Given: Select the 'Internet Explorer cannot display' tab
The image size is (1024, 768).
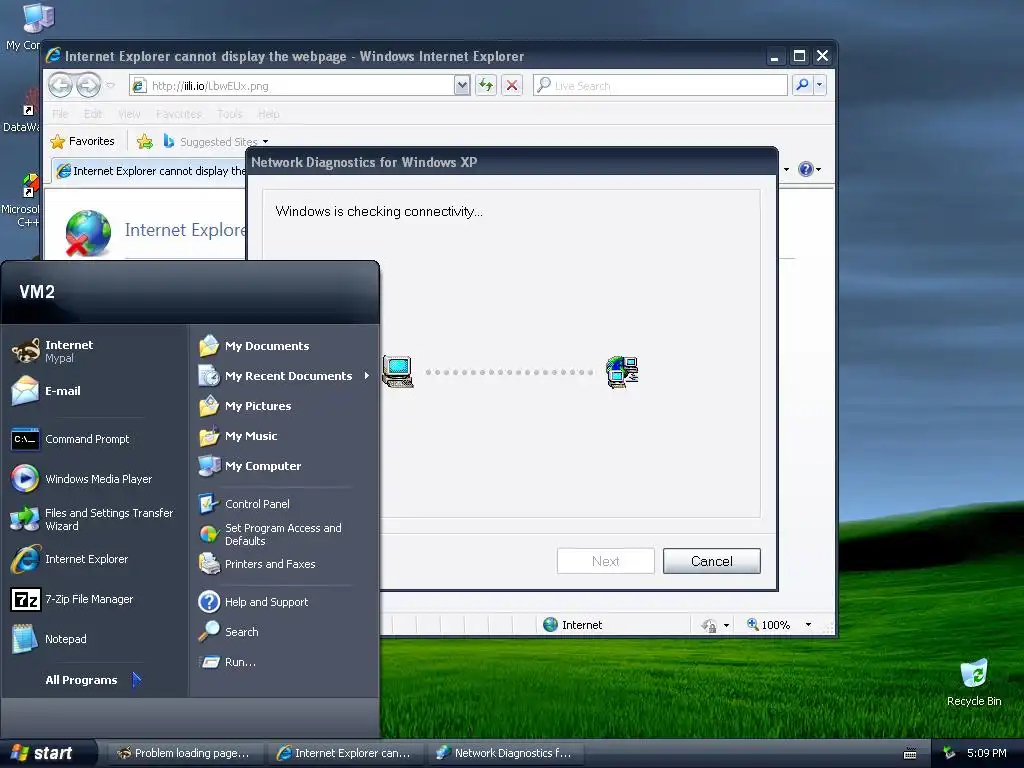Looking at the screenshot, I should click(149, 170).
